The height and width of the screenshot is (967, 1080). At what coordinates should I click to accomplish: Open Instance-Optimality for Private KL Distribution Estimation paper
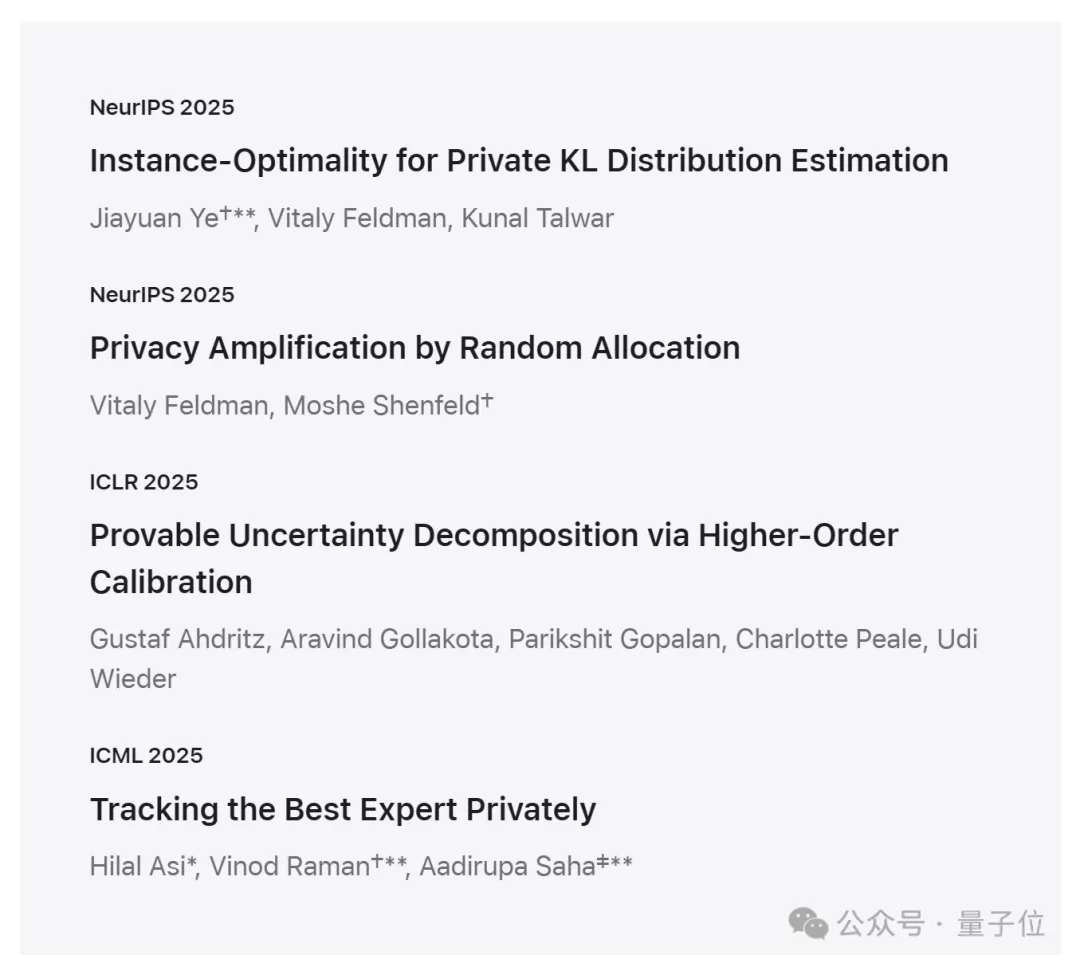coord(519,161)
